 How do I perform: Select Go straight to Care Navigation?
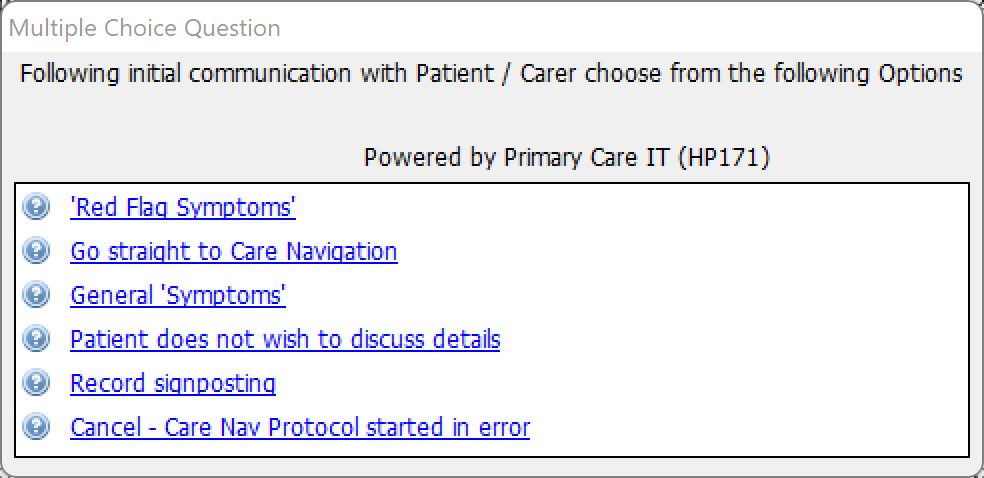pyautogui.click(x=233, y=251)
